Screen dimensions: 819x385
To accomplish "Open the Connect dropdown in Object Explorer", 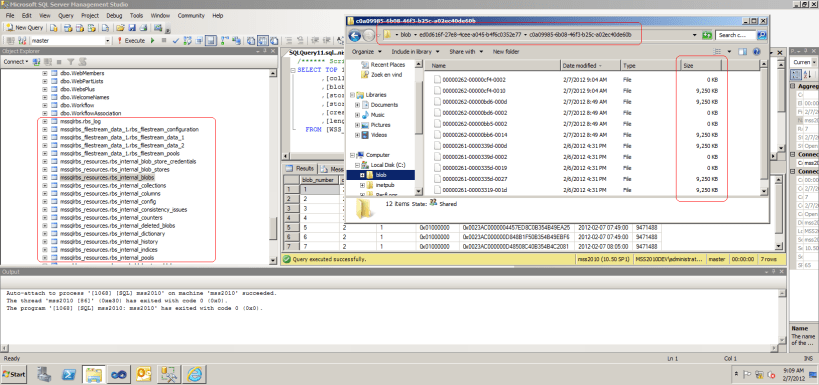I will pos(16,62).
